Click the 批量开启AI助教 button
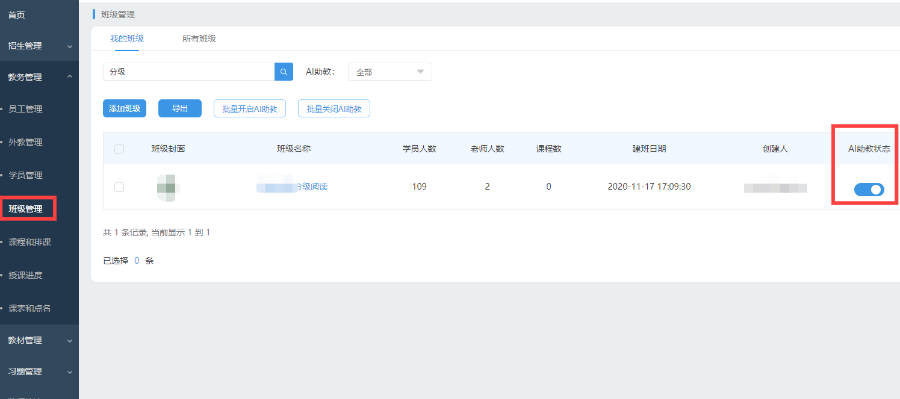Image resolution: width=900 pixels, height=399 pixels. tap(250, 109)
